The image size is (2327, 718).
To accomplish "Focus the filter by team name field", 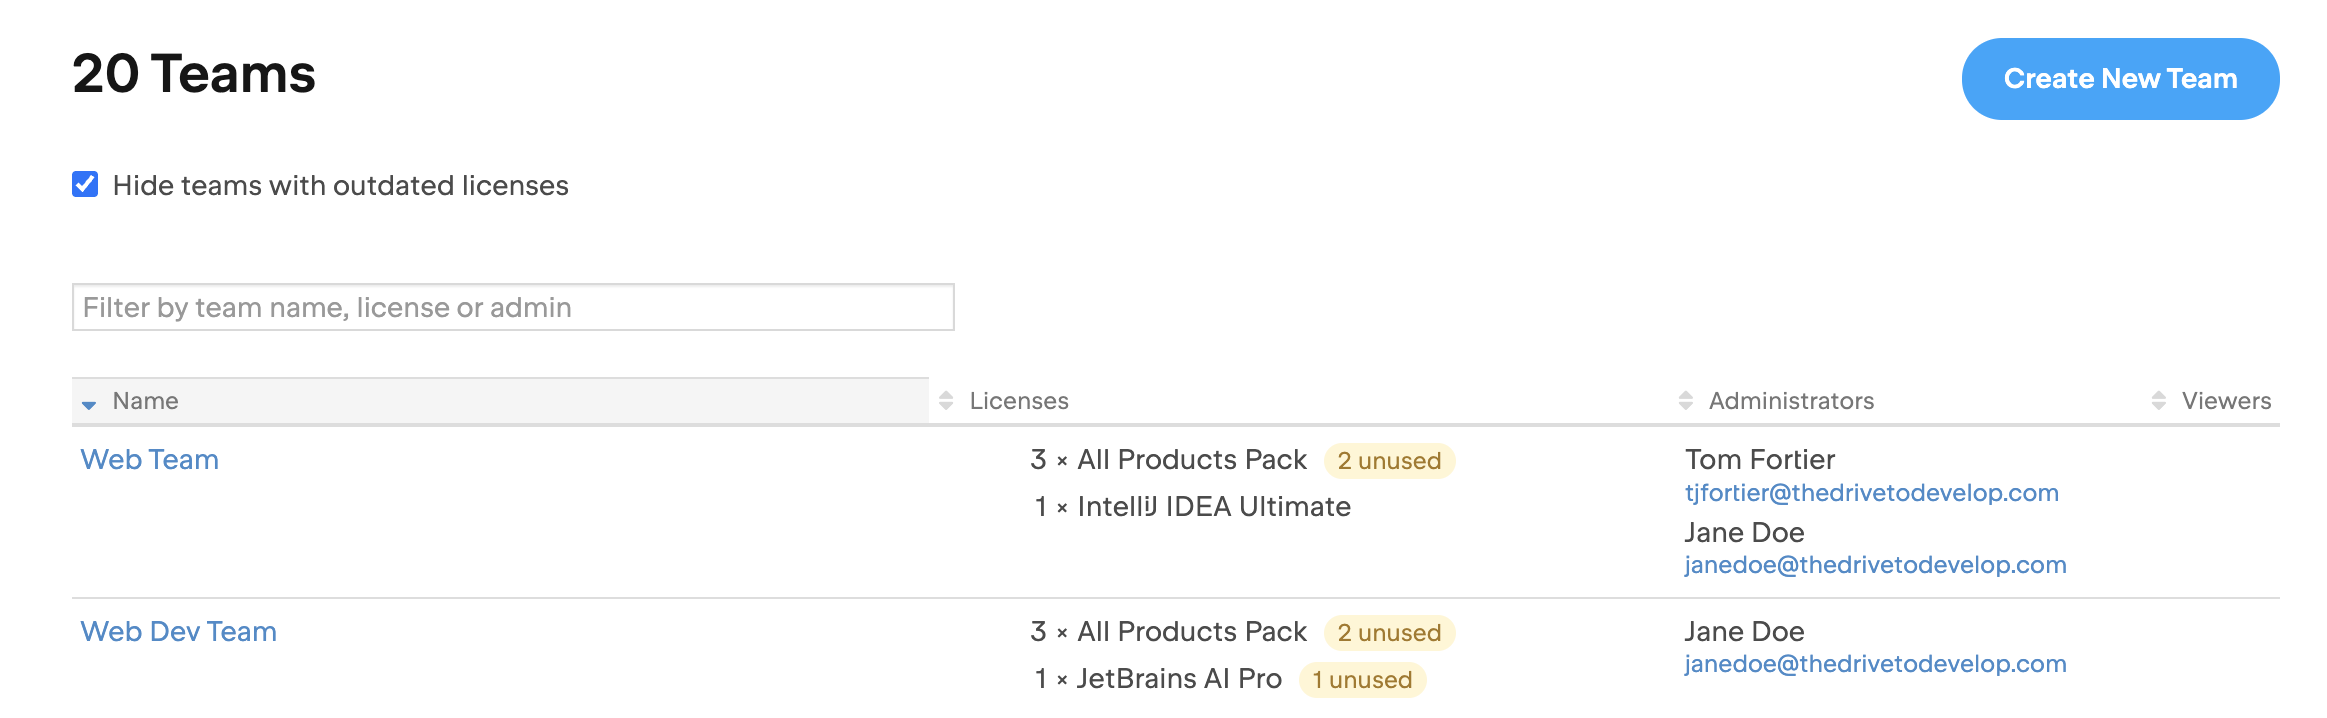I will pyautogui.click(x=512, y=307).
